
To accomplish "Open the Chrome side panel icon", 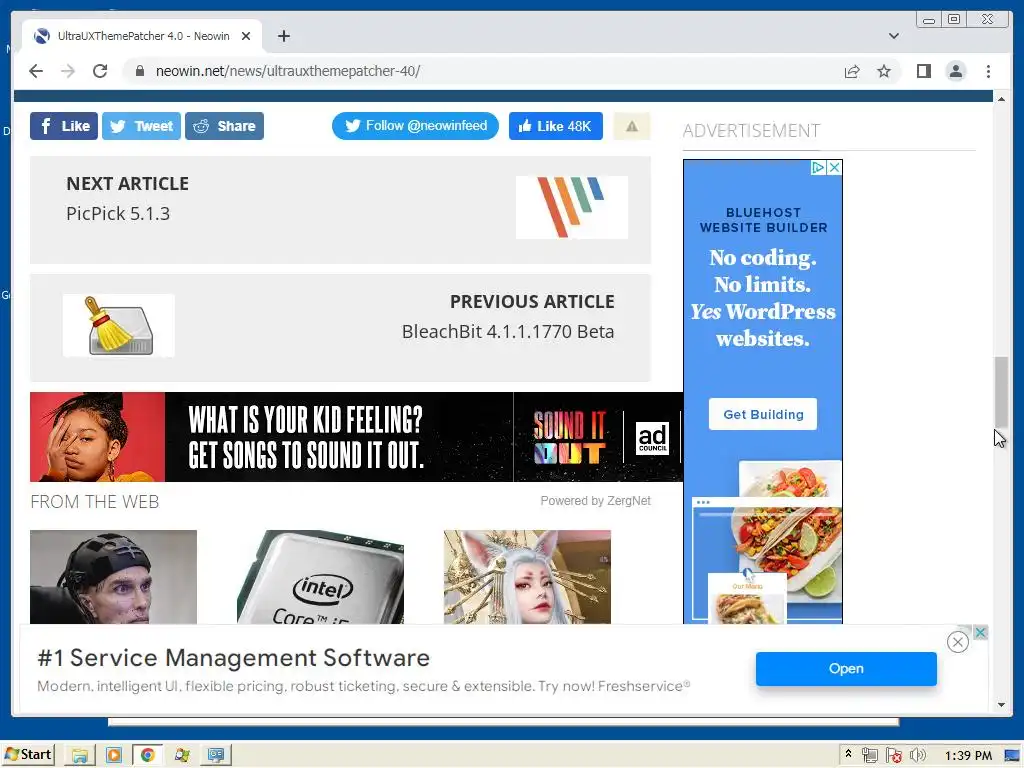I will 923,71.
